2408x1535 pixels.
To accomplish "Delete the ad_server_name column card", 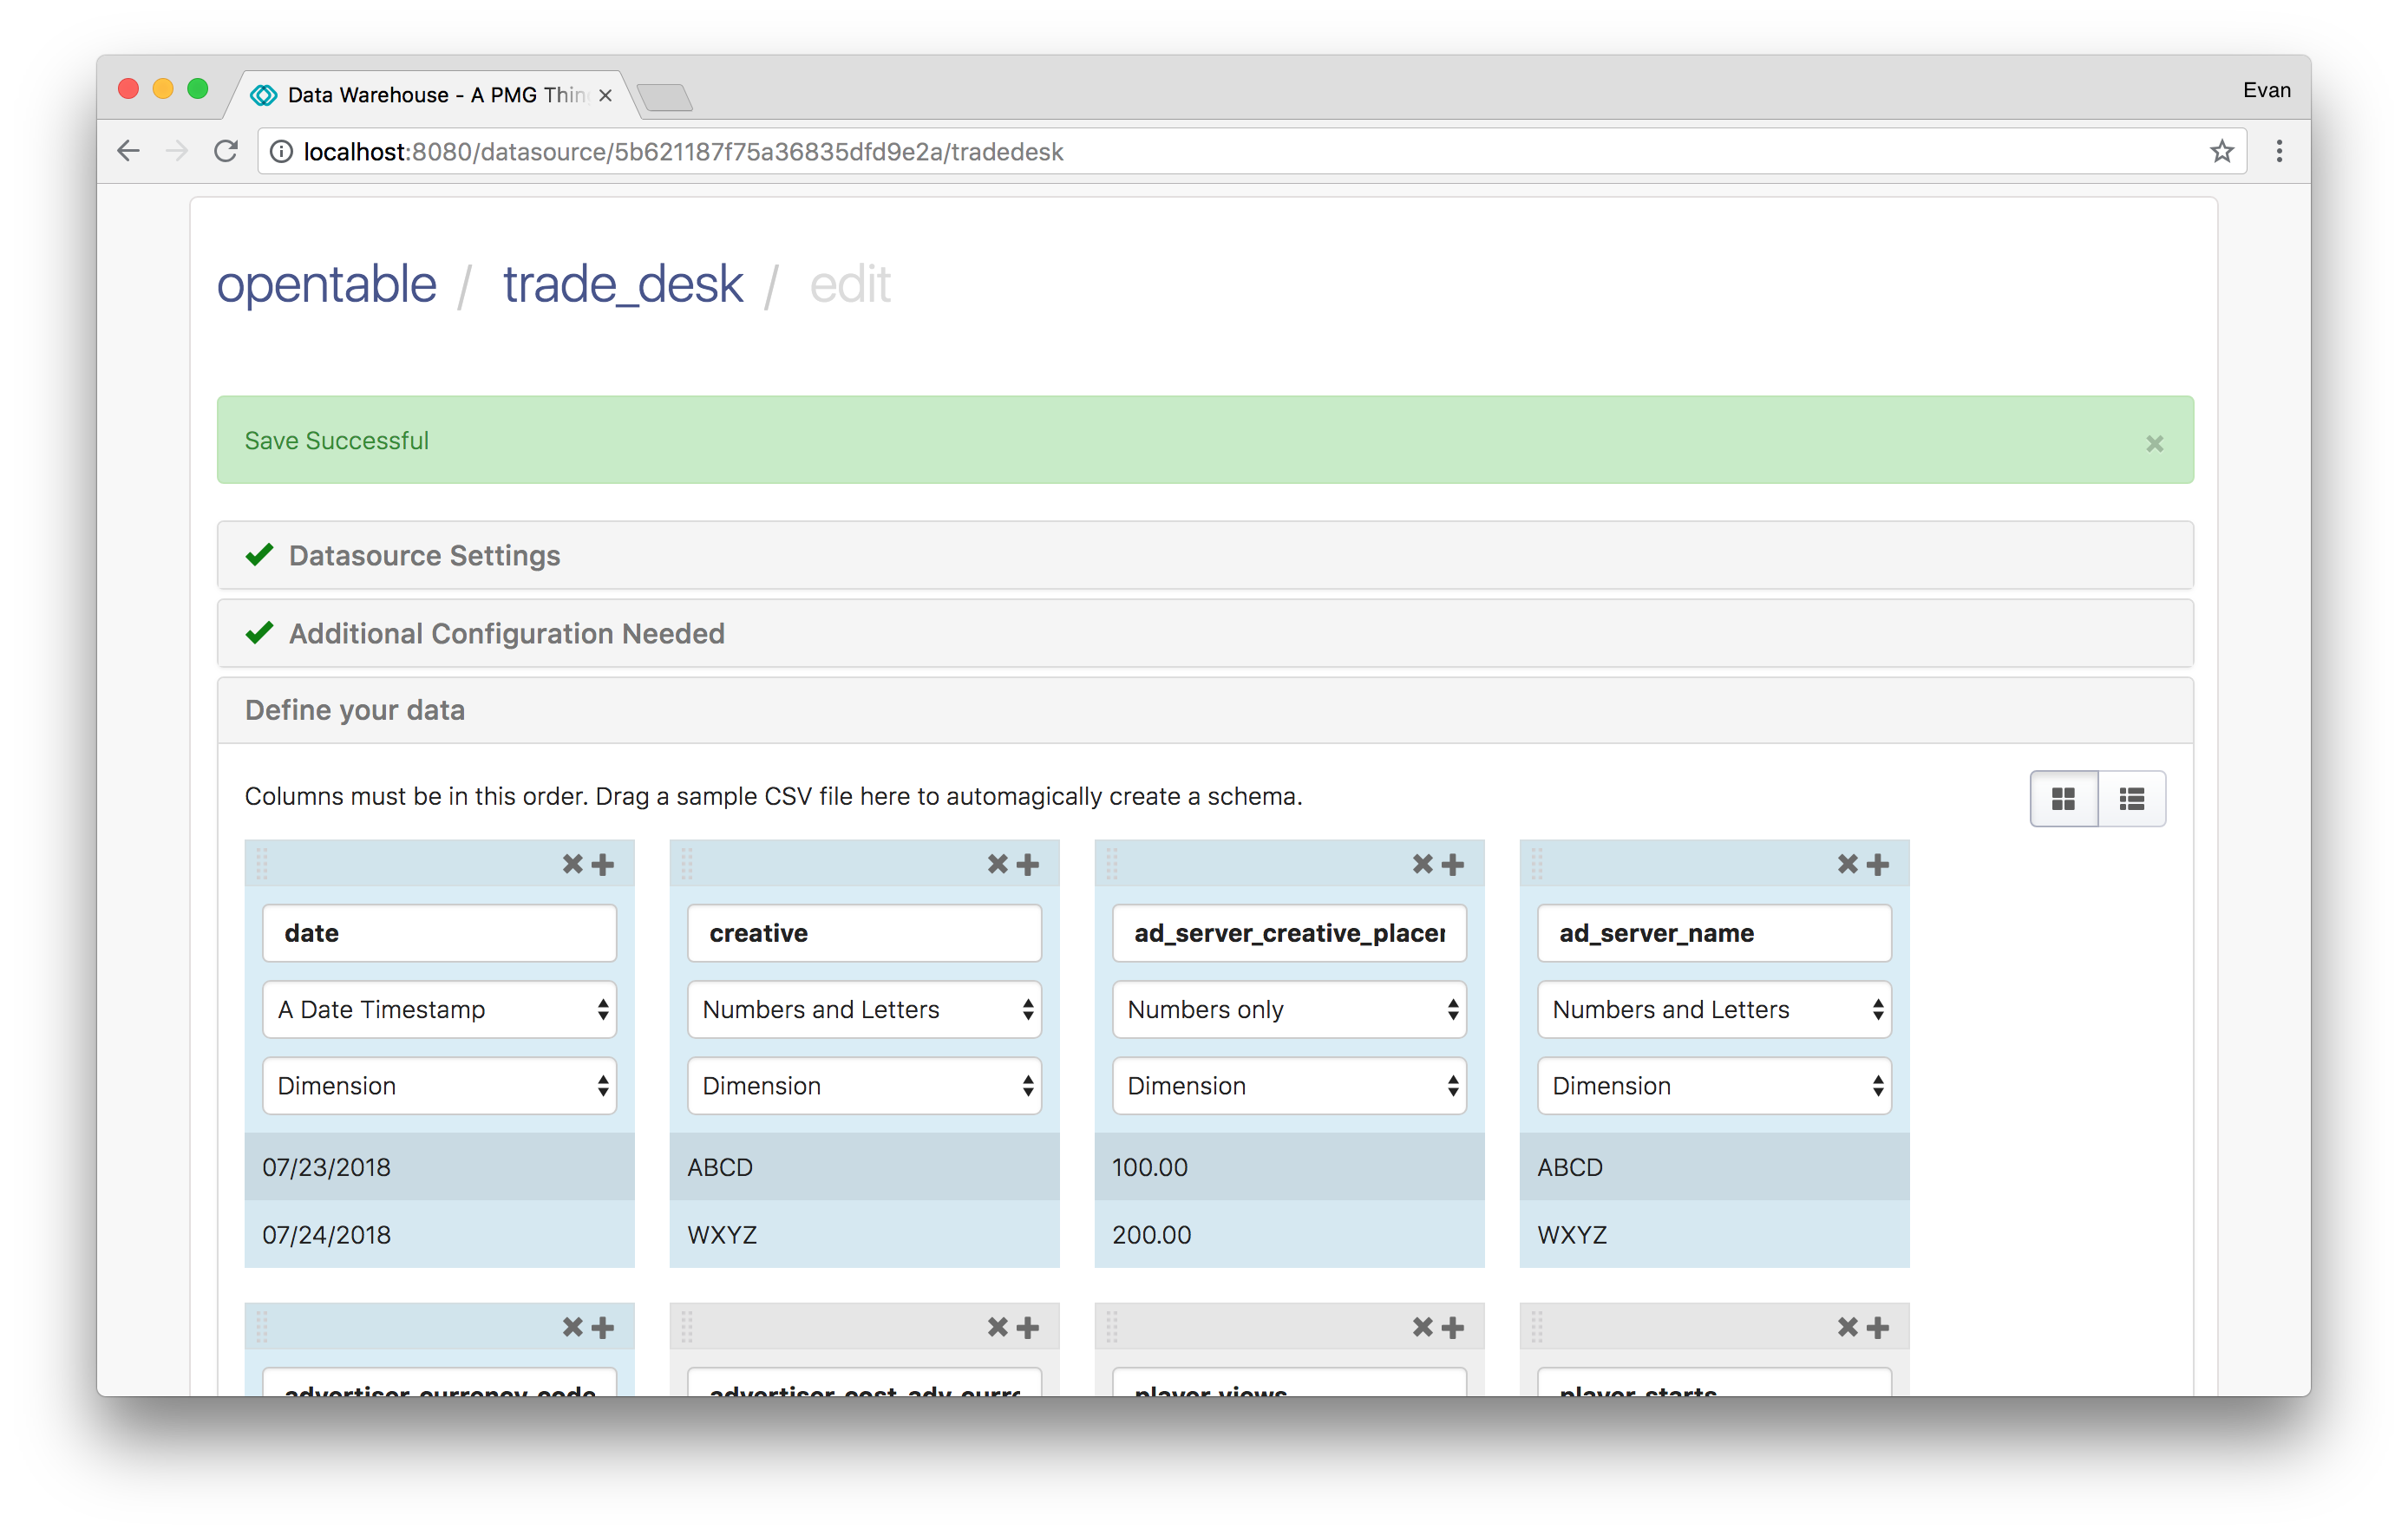I will click(1847, 864).
